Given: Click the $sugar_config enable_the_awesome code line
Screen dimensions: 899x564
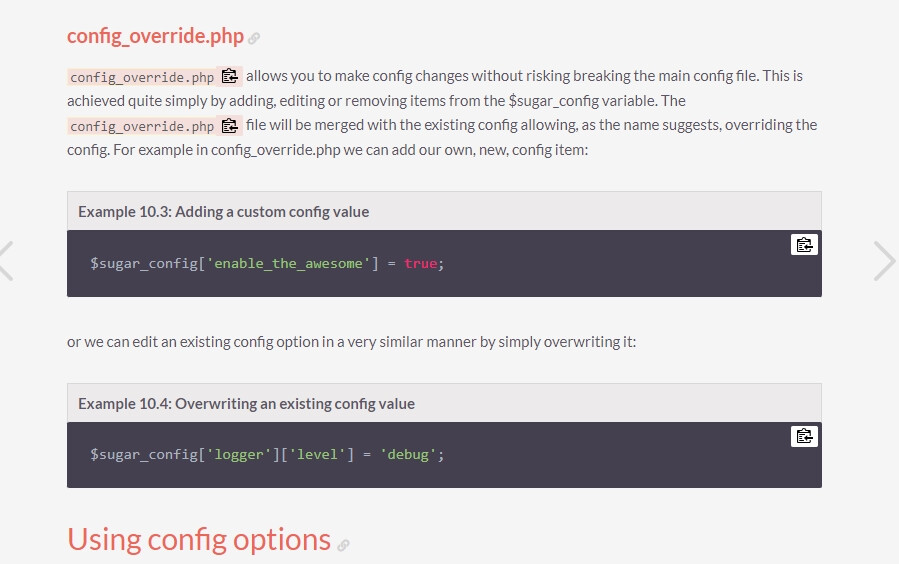Looking at the screenshot, I should tap(267, 264).
